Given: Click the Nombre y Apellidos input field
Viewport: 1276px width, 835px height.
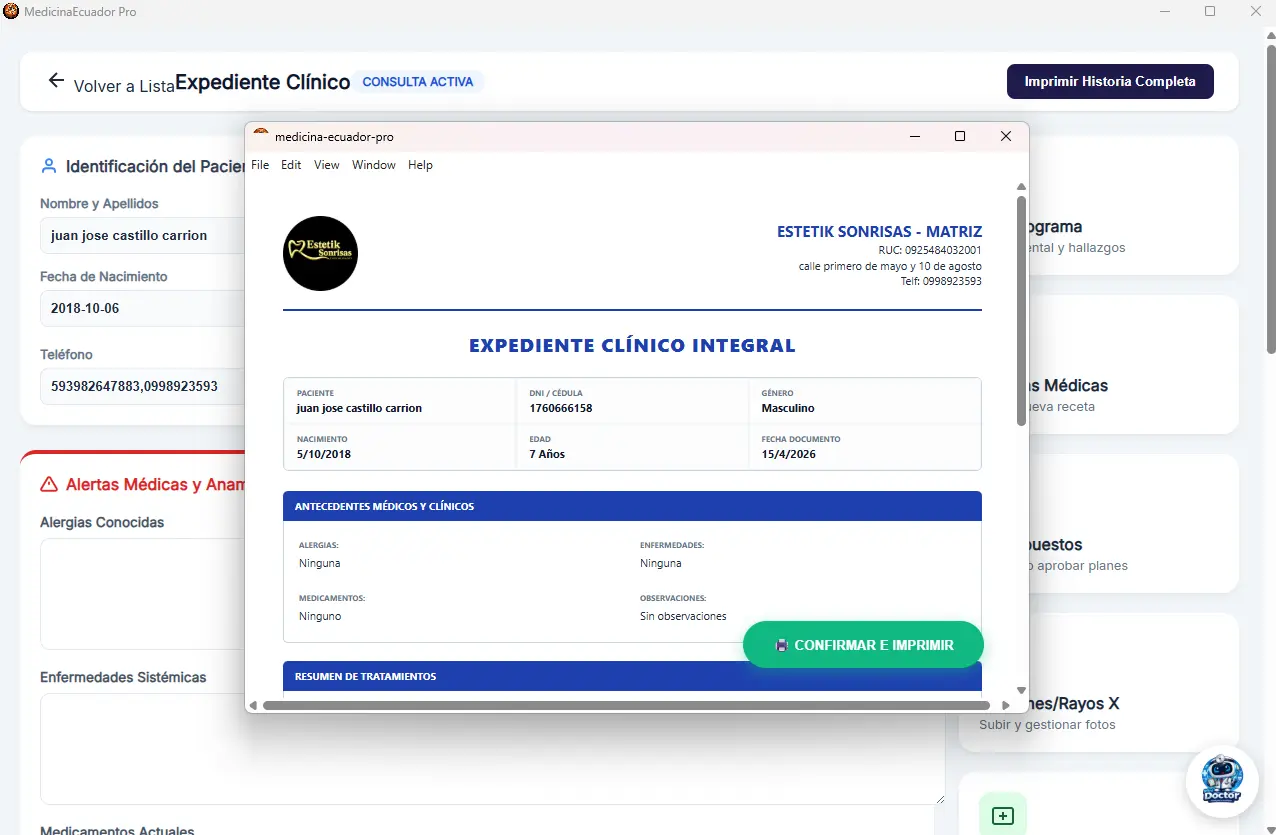Looking at the screenshot, I should click(143, 235).
